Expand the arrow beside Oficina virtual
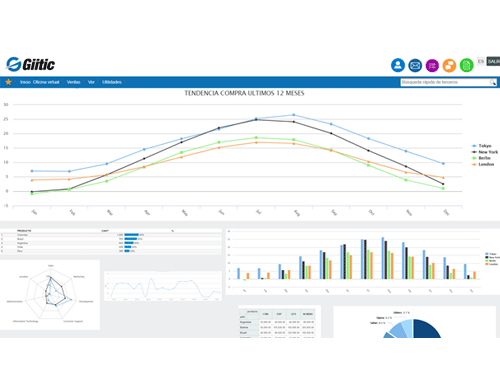Viewport: 500px width, 375px height. tap(62, 81)
